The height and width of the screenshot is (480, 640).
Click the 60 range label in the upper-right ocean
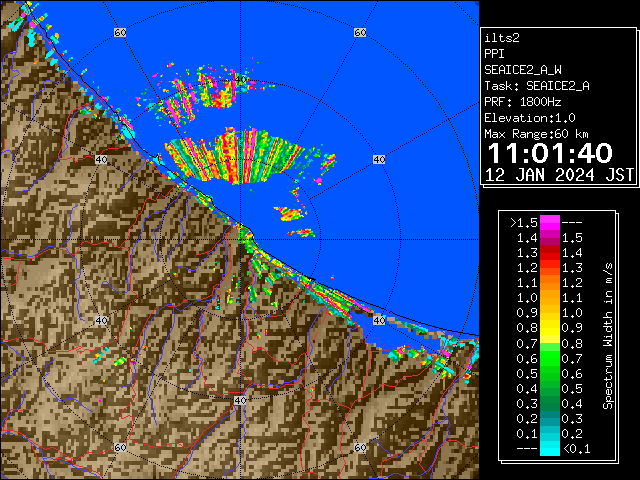[360, 32]
